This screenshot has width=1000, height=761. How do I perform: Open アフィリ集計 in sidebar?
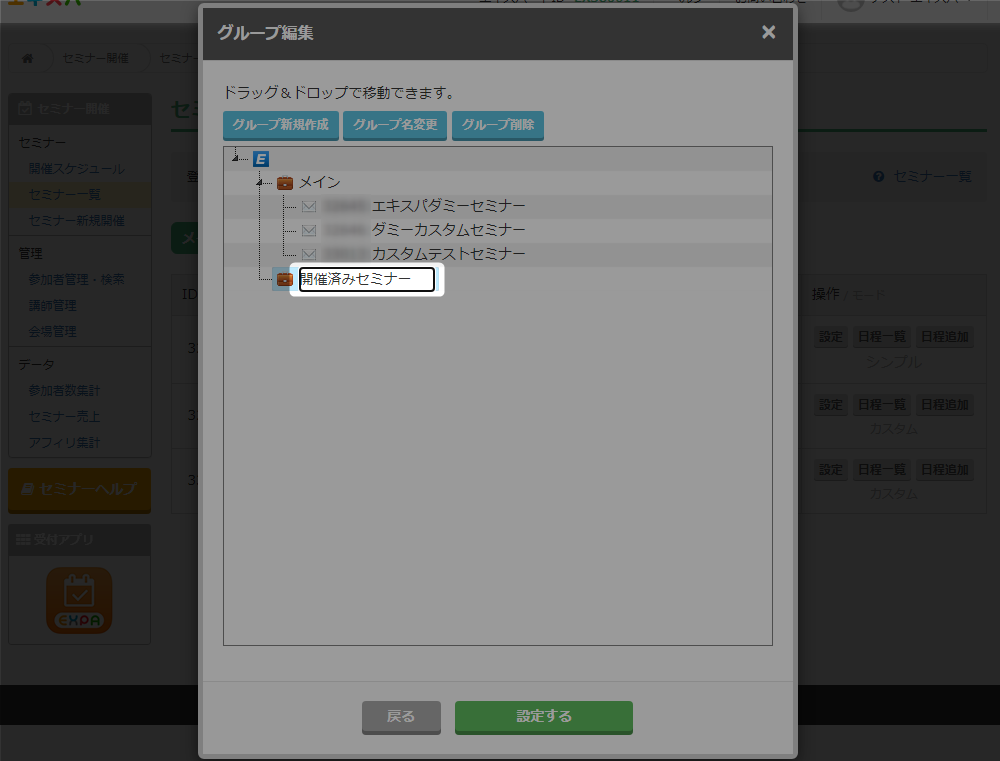pyautogui.click(x=64, y=443)
